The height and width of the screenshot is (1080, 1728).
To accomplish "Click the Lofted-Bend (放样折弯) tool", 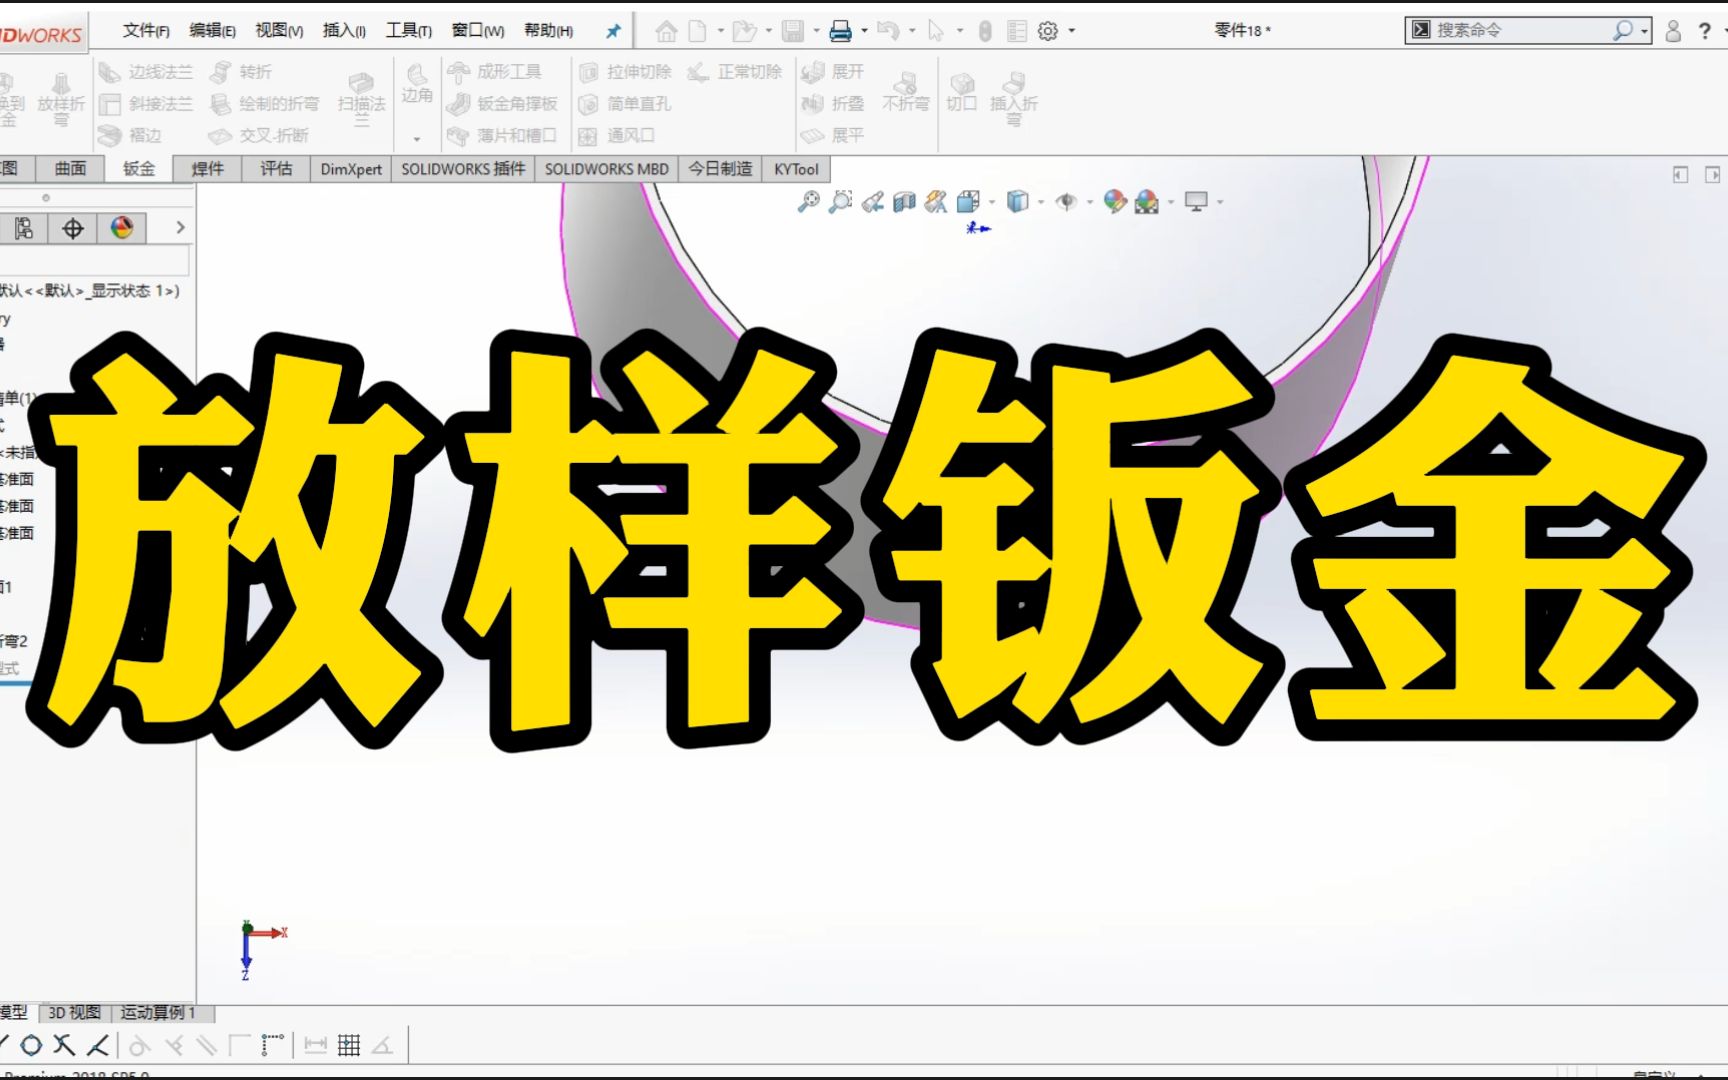I will [x=61, y=98].
